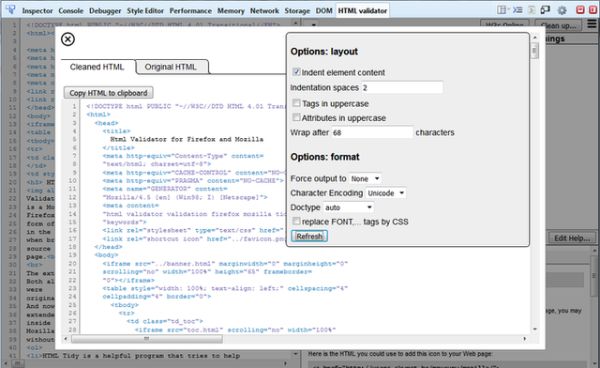Uncheck Indent element content
This screenshot has width=600, height=368.
[x=296, y=72]
